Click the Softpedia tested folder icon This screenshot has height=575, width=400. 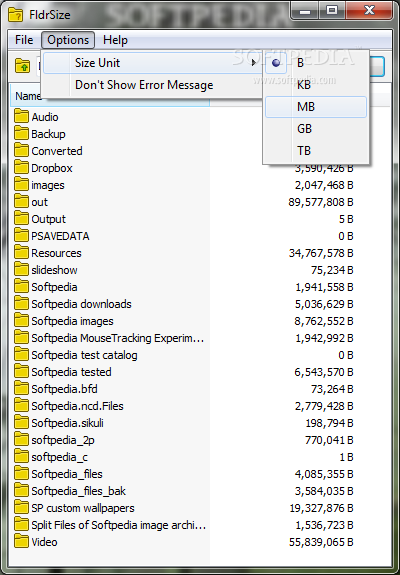point(21,371)
